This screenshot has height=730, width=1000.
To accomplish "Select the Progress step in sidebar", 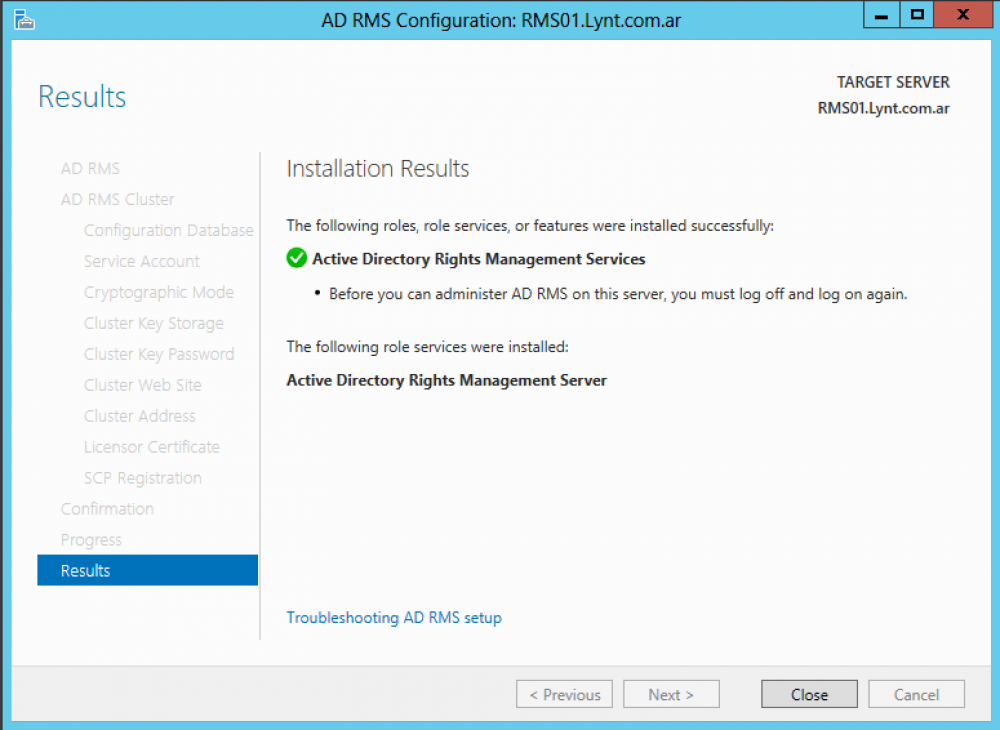I will (x=91, y=540).
